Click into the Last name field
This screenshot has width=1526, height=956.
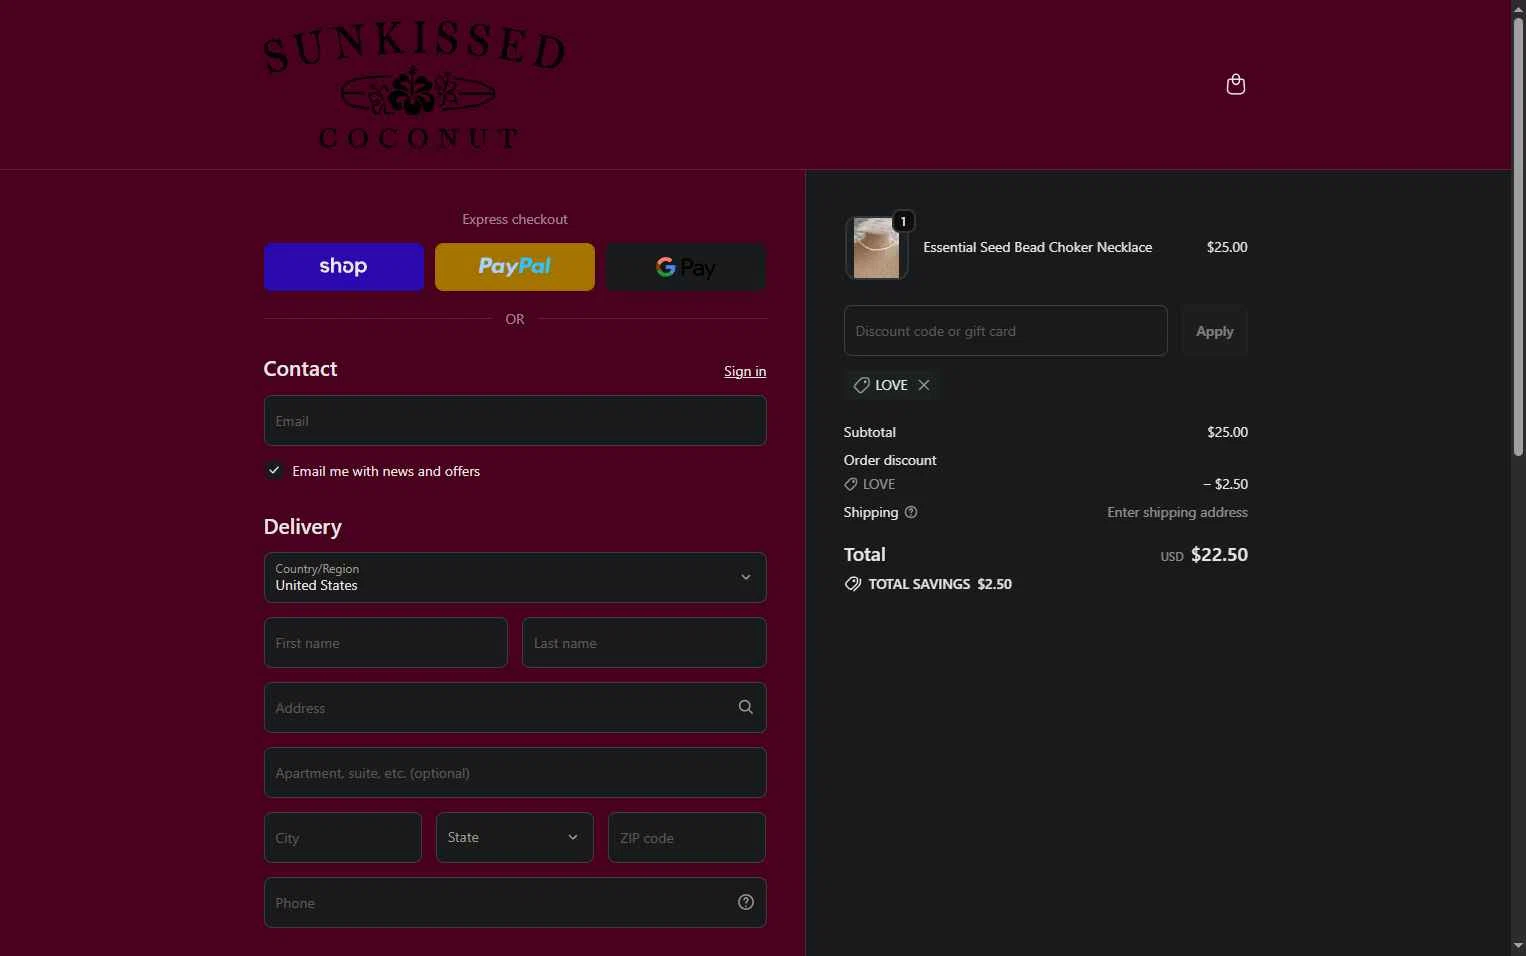[644, 643]
